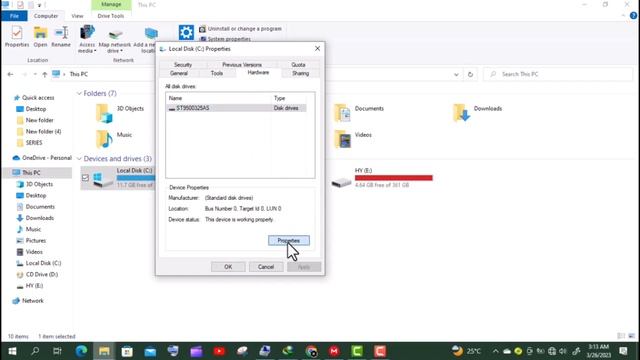Select the Security tab in Properties dialog
The width and height of the screenshot is (640, 360).
pyautogui.click(x=183, y=64)
